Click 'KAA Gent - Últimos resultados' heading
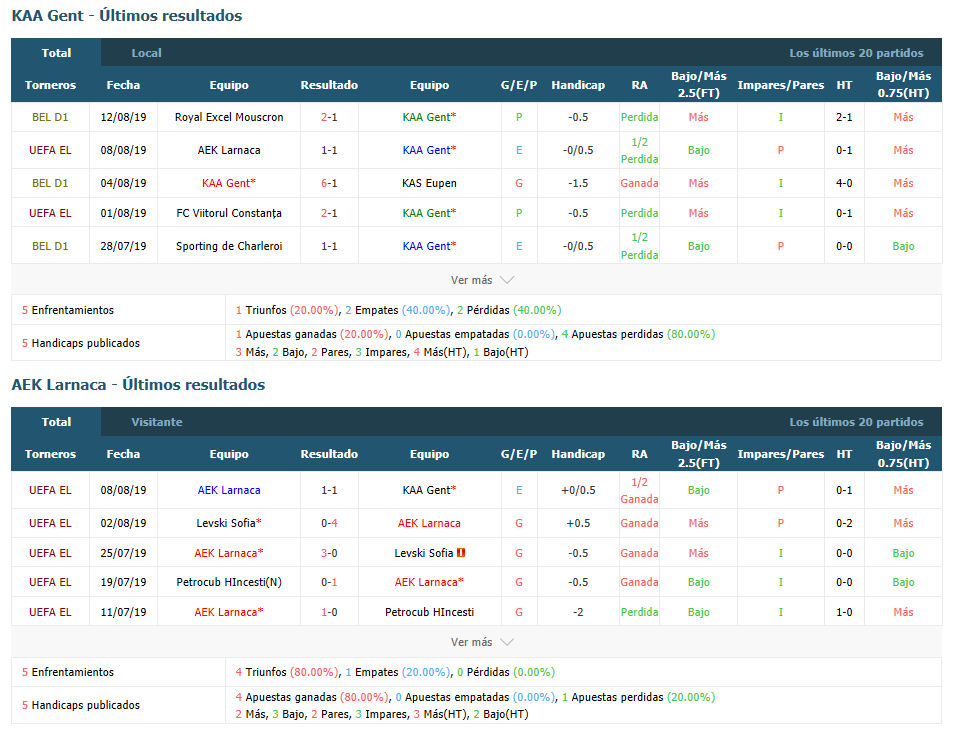This screenshot has width=963, height=736. (127, 16)
